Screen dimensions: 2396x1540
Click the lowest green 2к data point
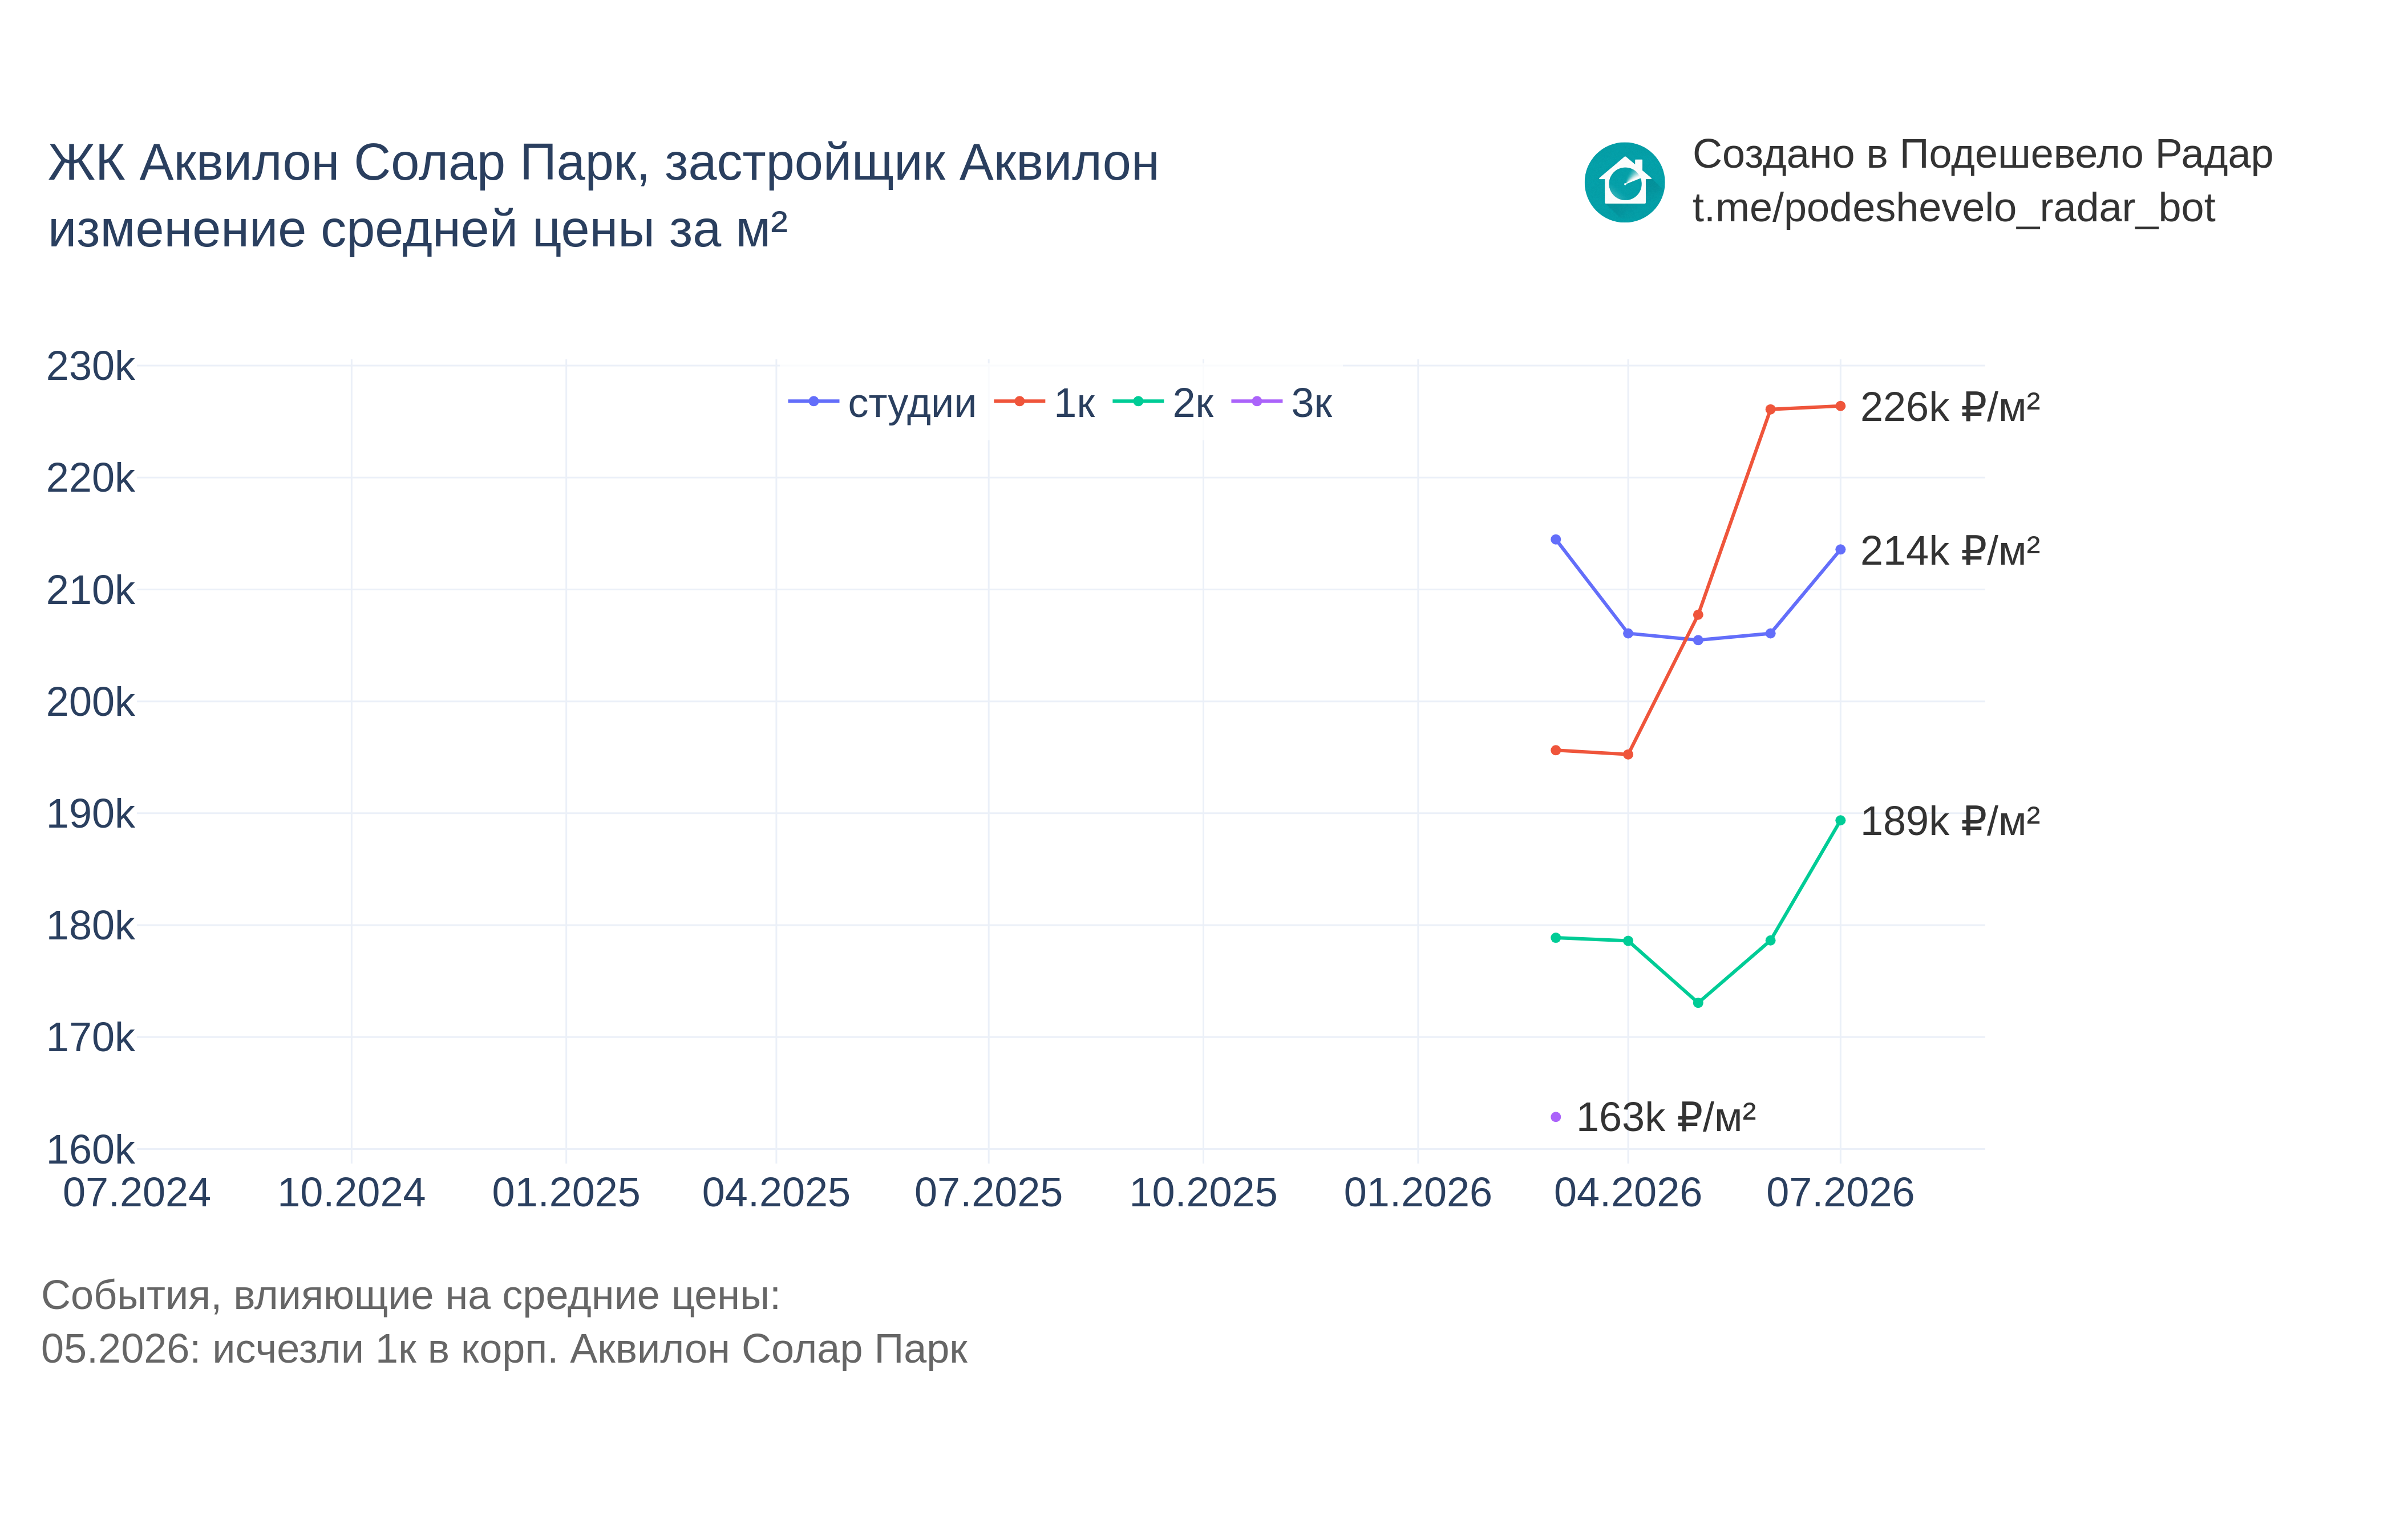coord(1698,1002)
